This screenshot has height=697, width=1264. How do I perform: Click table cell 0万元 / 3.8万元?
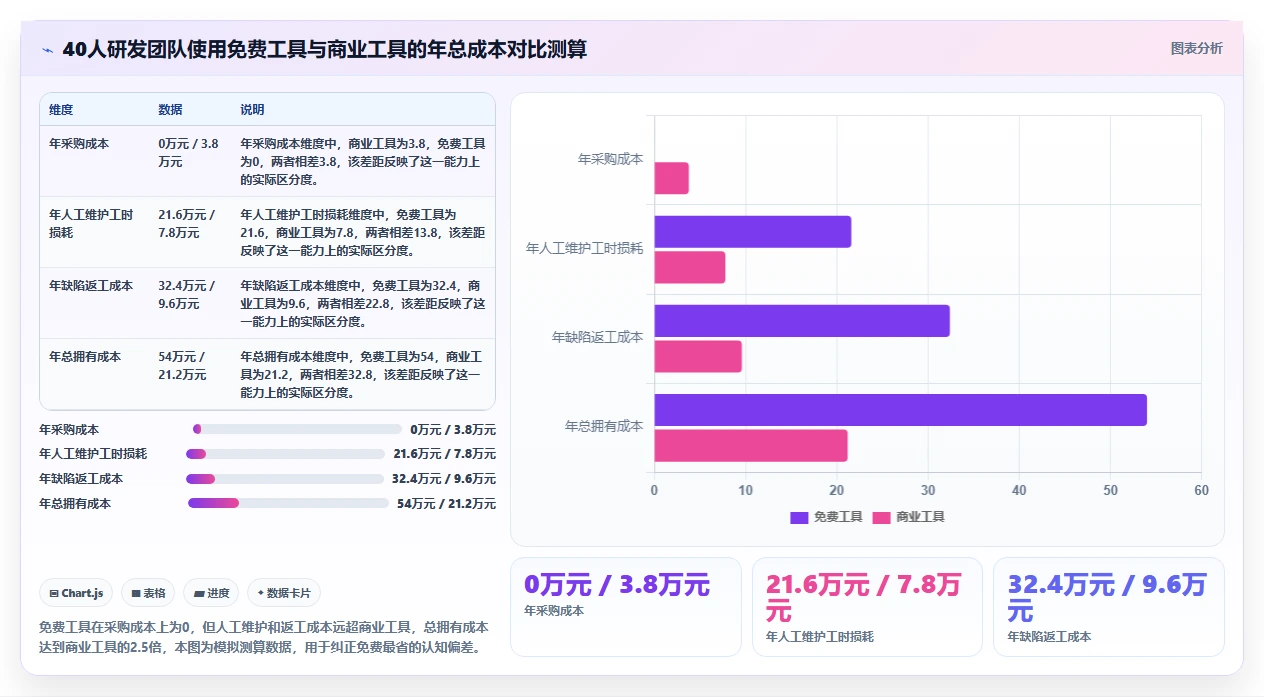tap(188, 153)
